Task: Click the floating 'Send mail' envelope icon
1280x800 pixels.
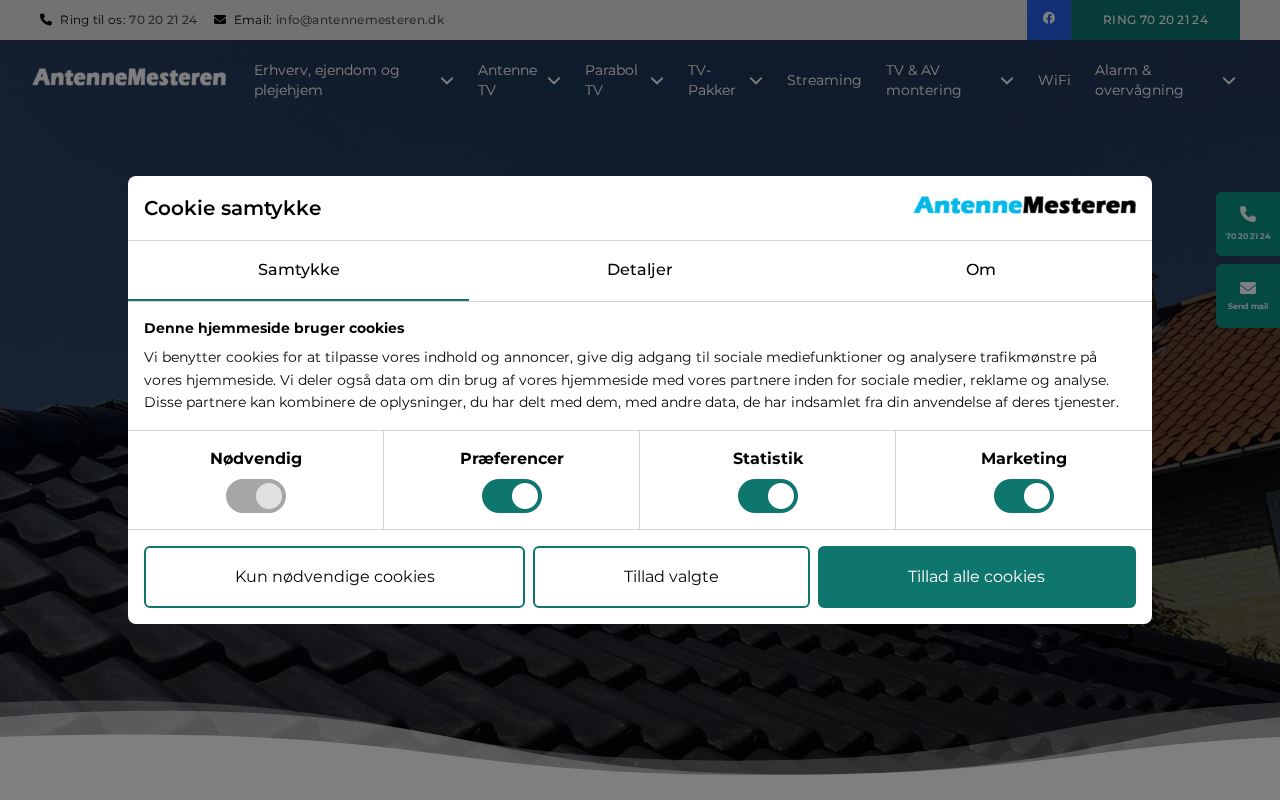Action: [x=1248, y=288]
